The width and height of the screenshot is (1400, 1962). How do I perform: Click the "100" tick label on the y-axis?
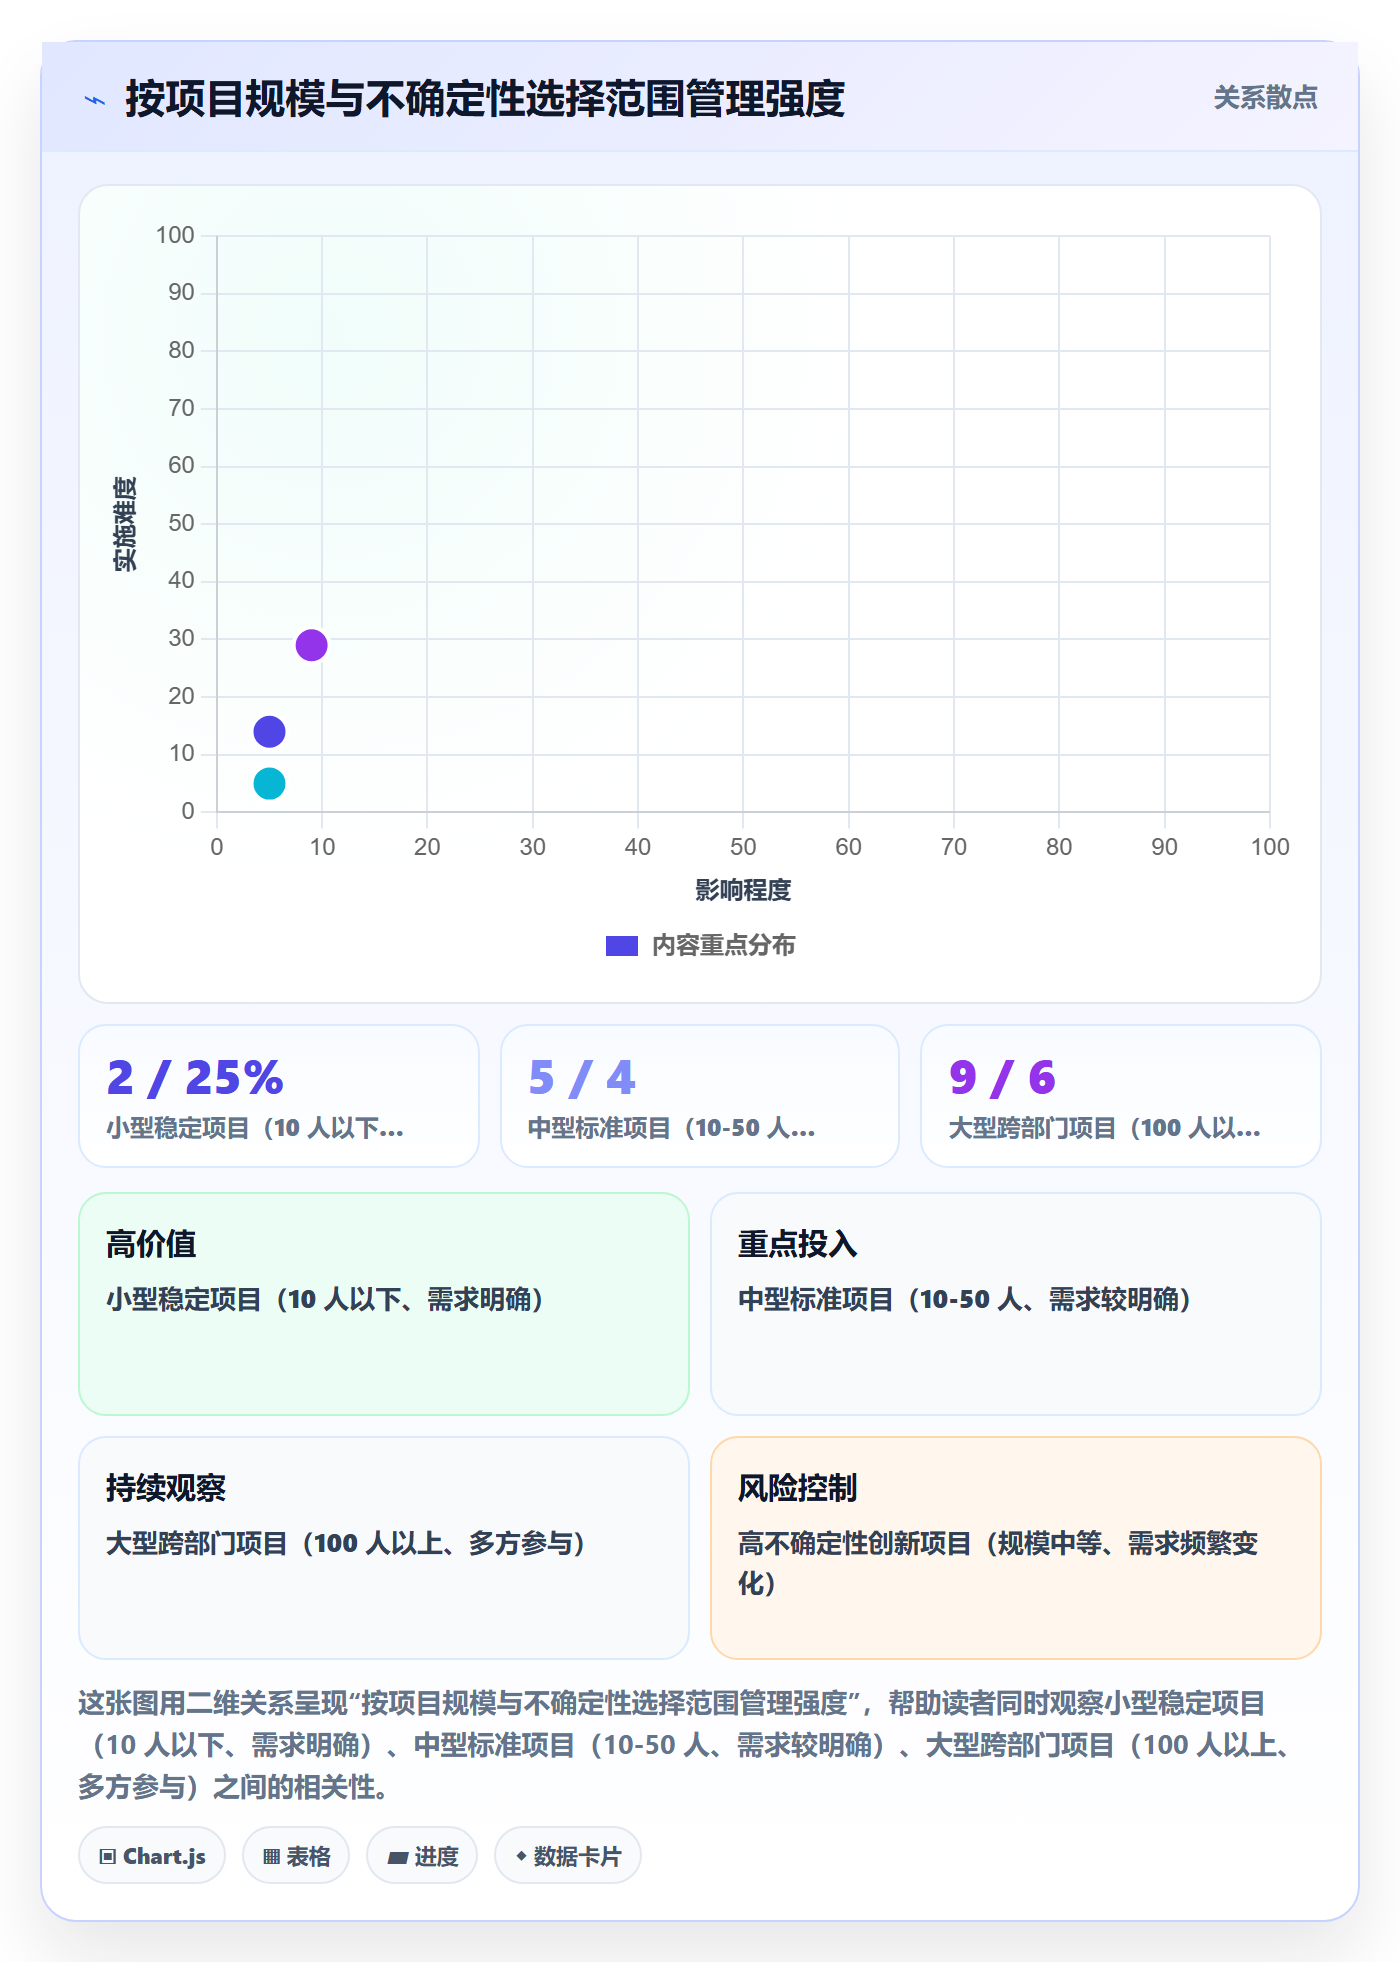(175, 236)
